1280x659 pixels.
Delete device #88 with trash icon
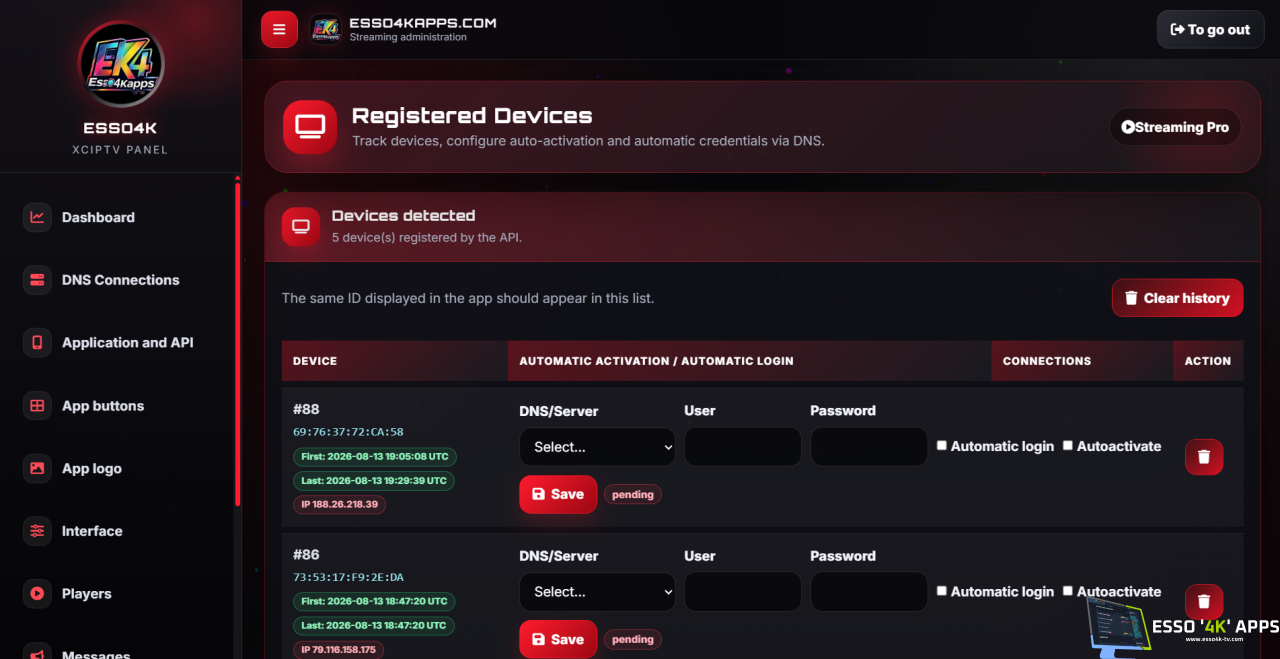1204,457
